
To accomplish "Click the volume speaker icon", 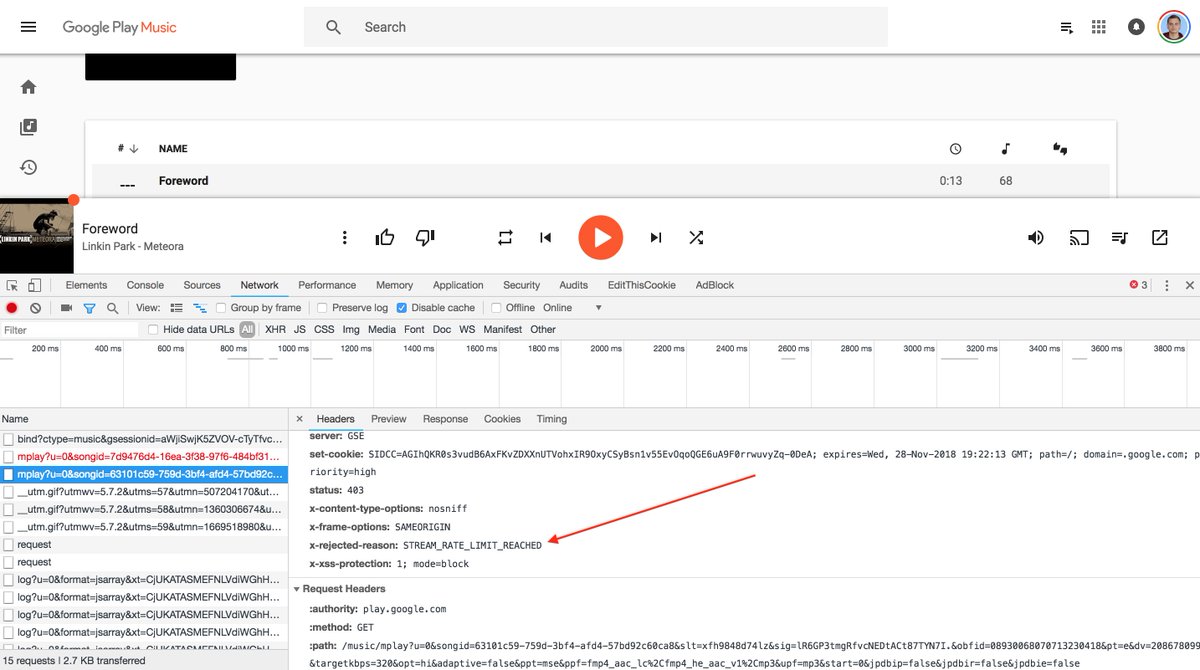I will tap(1036, 237).
